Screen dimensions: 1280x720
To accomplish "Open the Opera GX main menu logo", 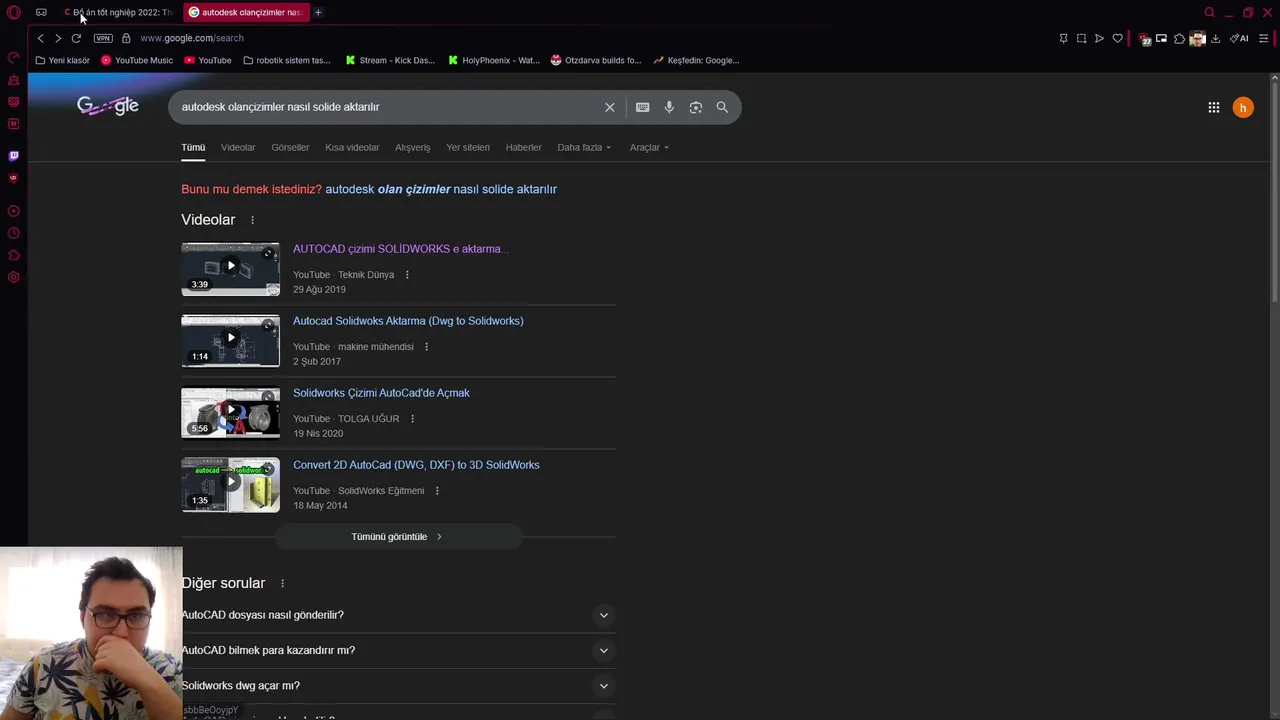I will [x=14, y=12].
